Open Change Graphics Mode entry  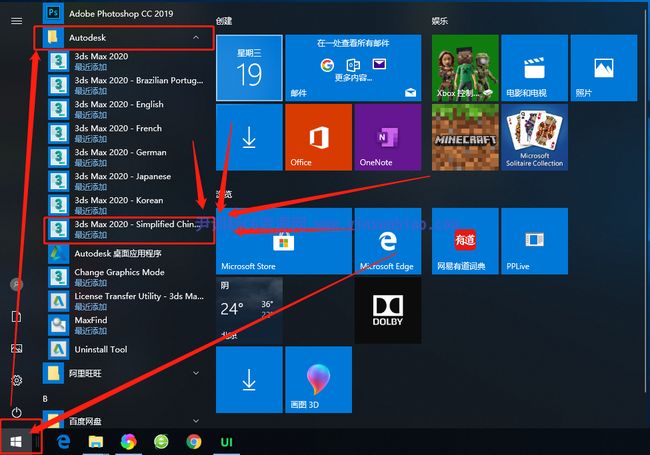[129, 277]
